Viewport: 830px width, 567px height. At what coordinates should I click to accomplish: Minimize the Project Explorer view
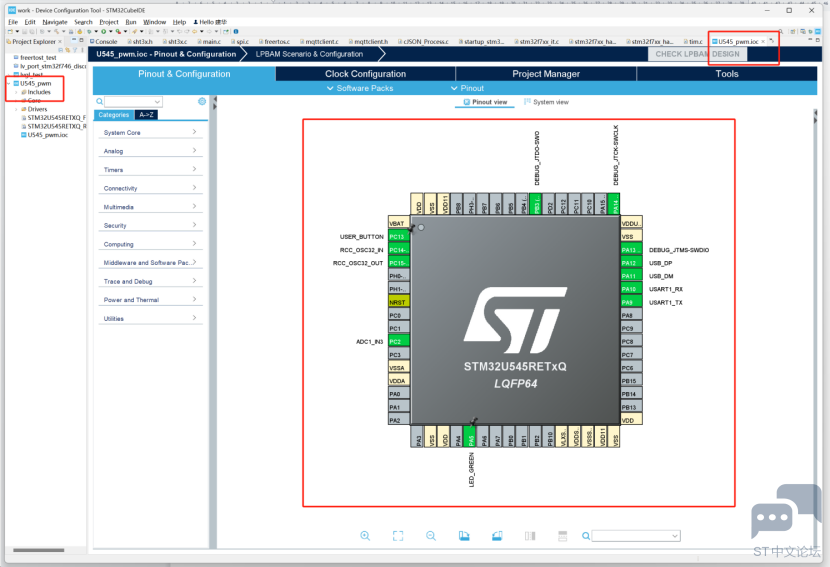pyautogui.click(x=74, y=40)
